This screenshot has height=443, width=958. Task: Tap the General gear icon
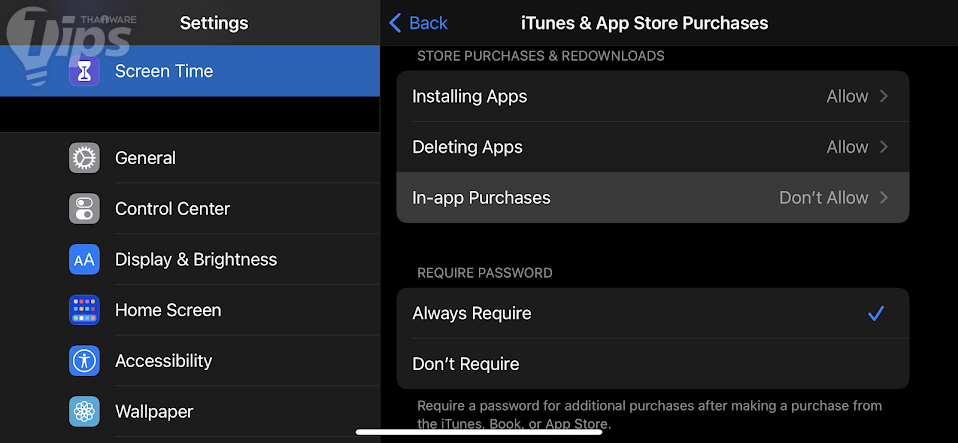coord(84,158)
